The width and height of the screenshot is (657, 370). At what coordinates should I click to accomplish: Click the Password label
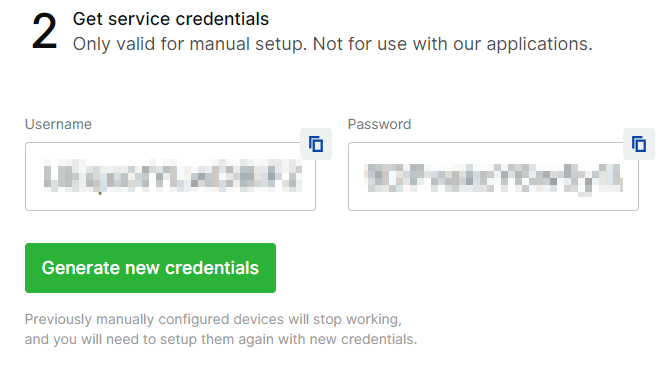click(379, 124)
